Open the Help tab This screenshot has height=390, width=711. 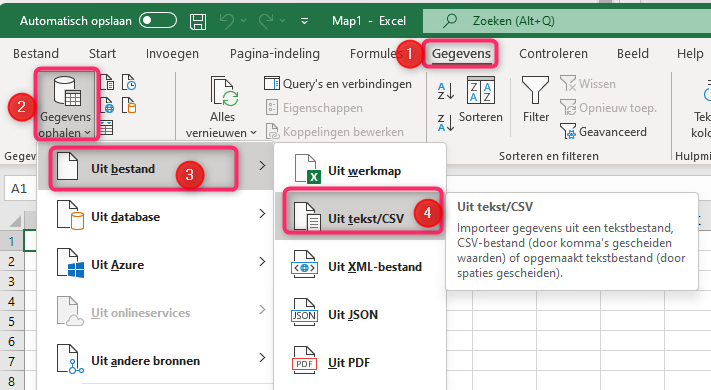pos(690,54)
